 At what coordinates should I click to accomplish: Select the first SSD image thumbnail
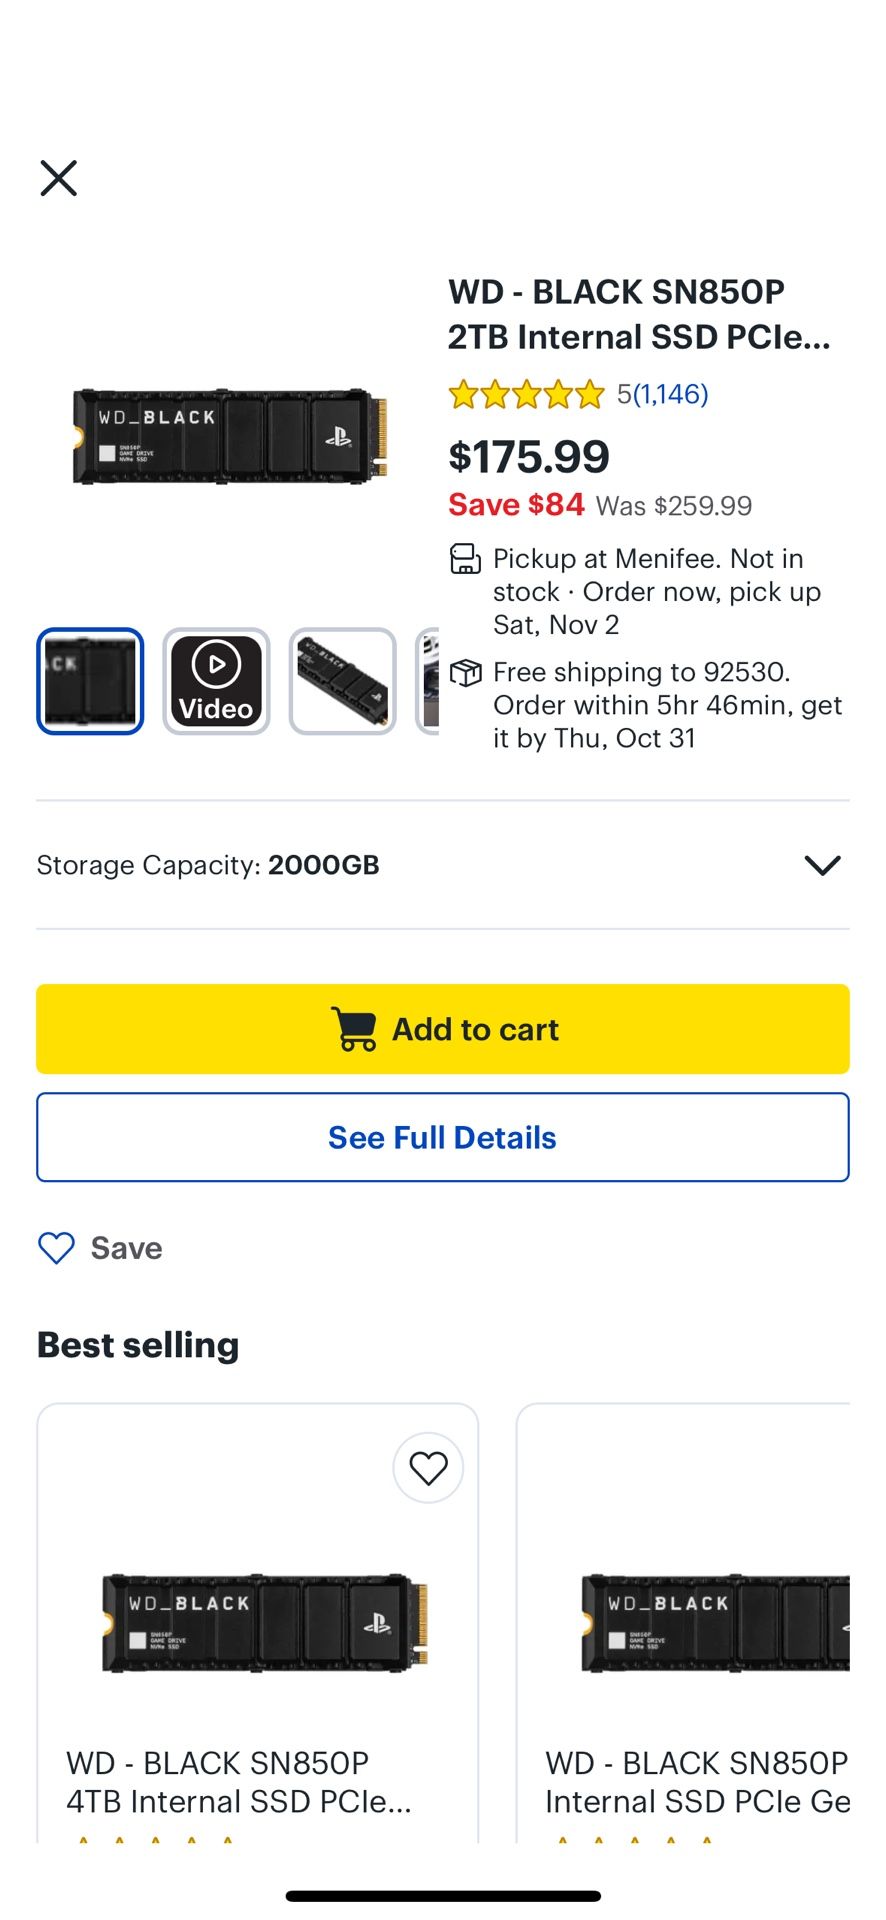(90, 681)
